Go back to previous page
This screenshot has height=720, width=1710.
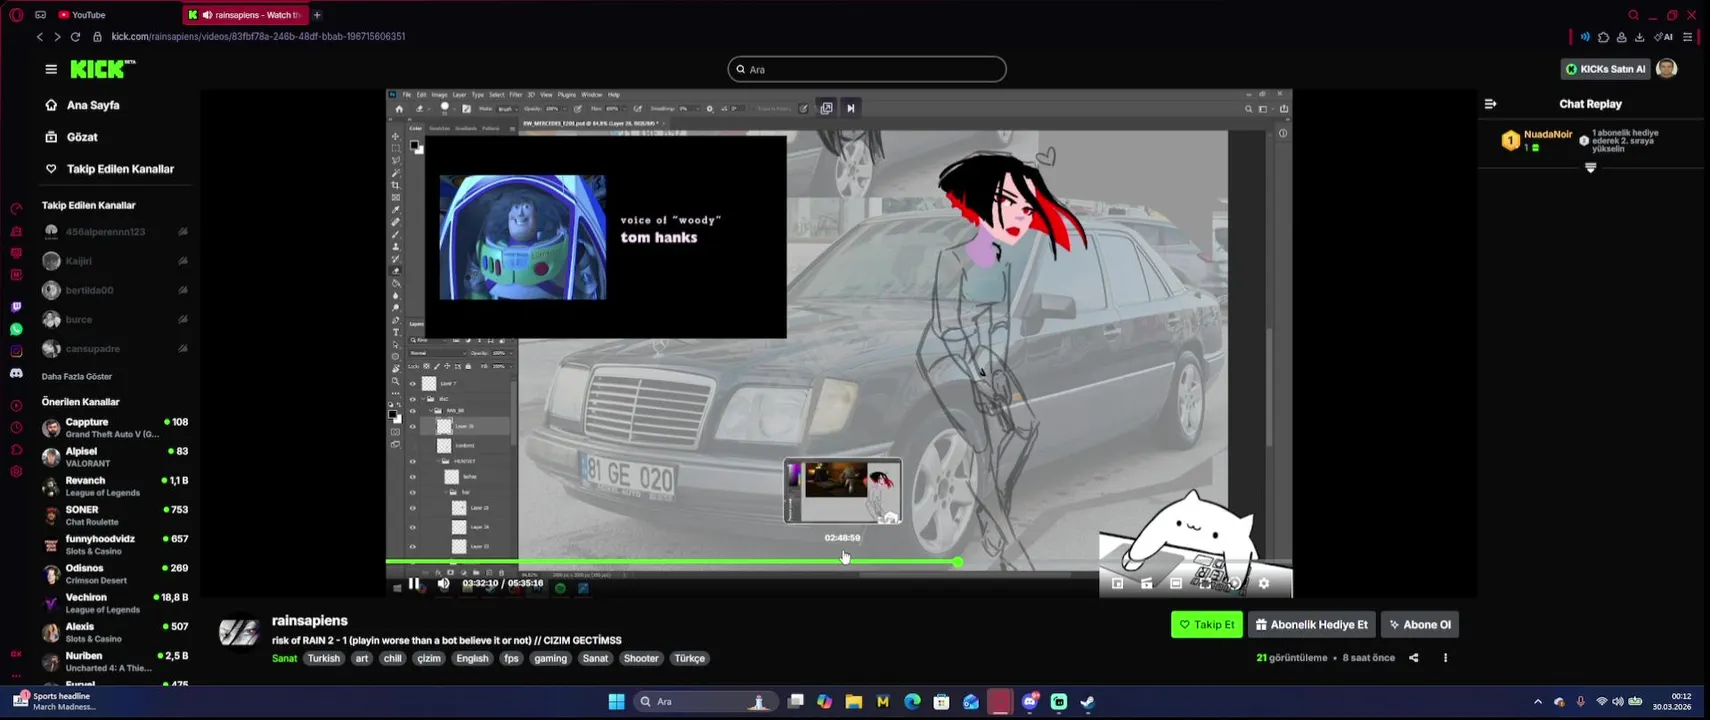(x=40, y=37)
